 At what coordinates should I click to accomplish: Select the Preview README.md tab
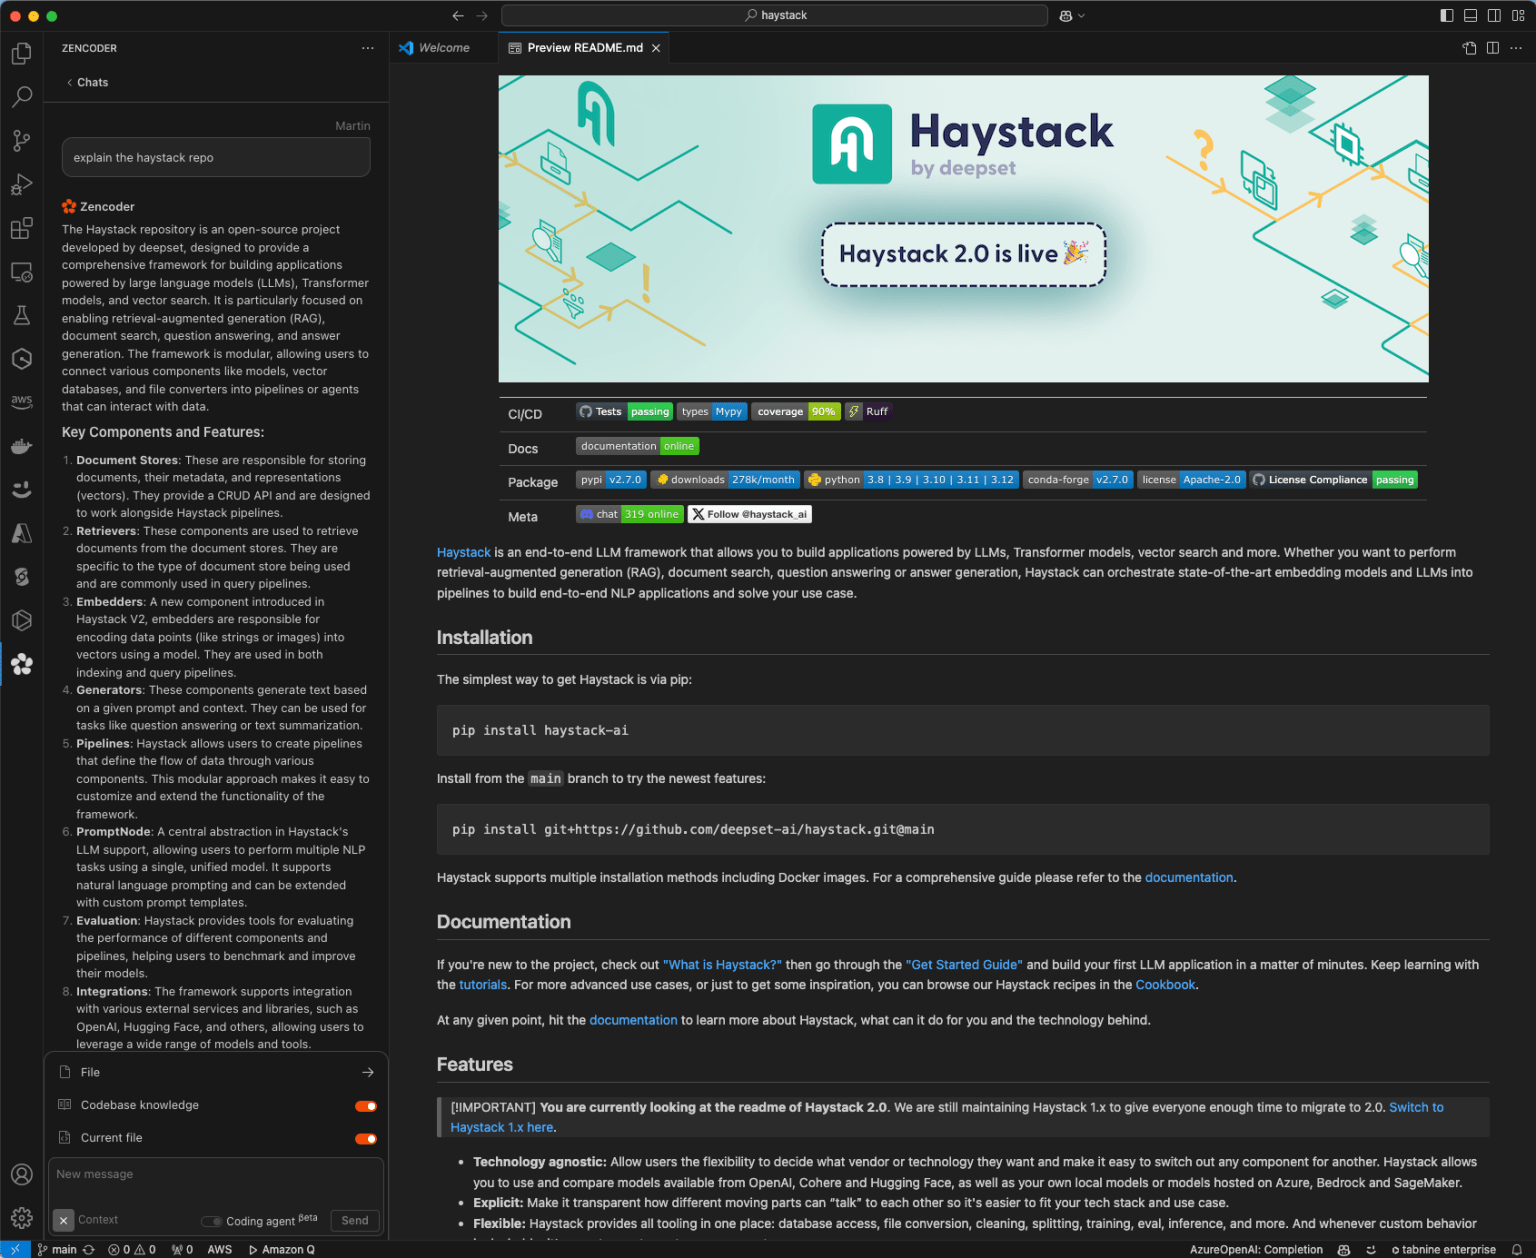[584, 48]
